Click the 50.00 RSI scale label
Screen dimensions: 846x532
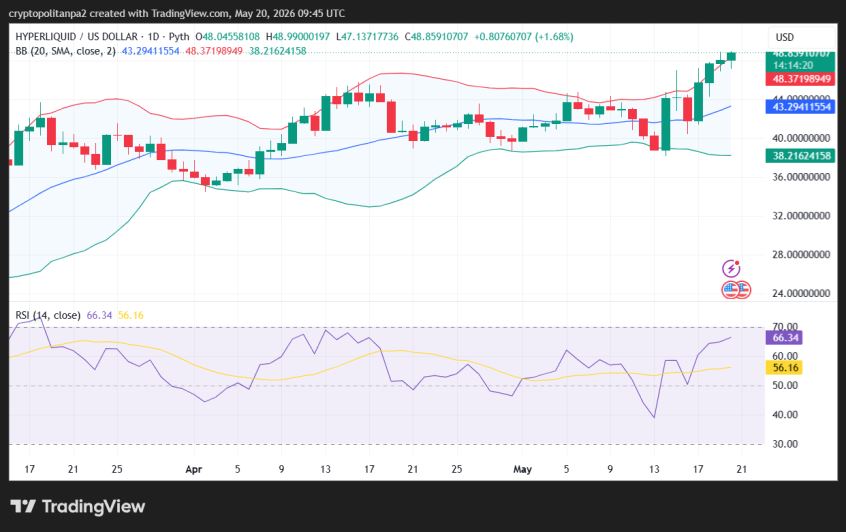(x=785, y=385)
